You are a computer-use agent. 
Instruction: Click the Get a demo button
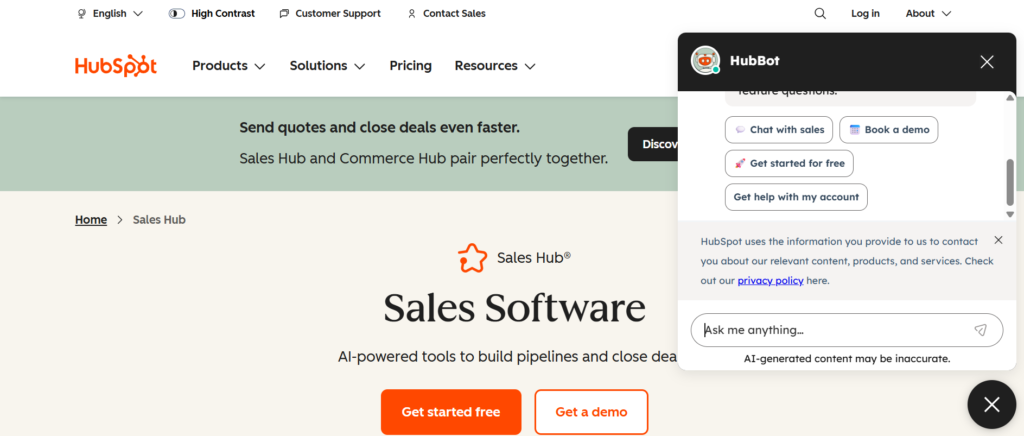click(591, 412)
